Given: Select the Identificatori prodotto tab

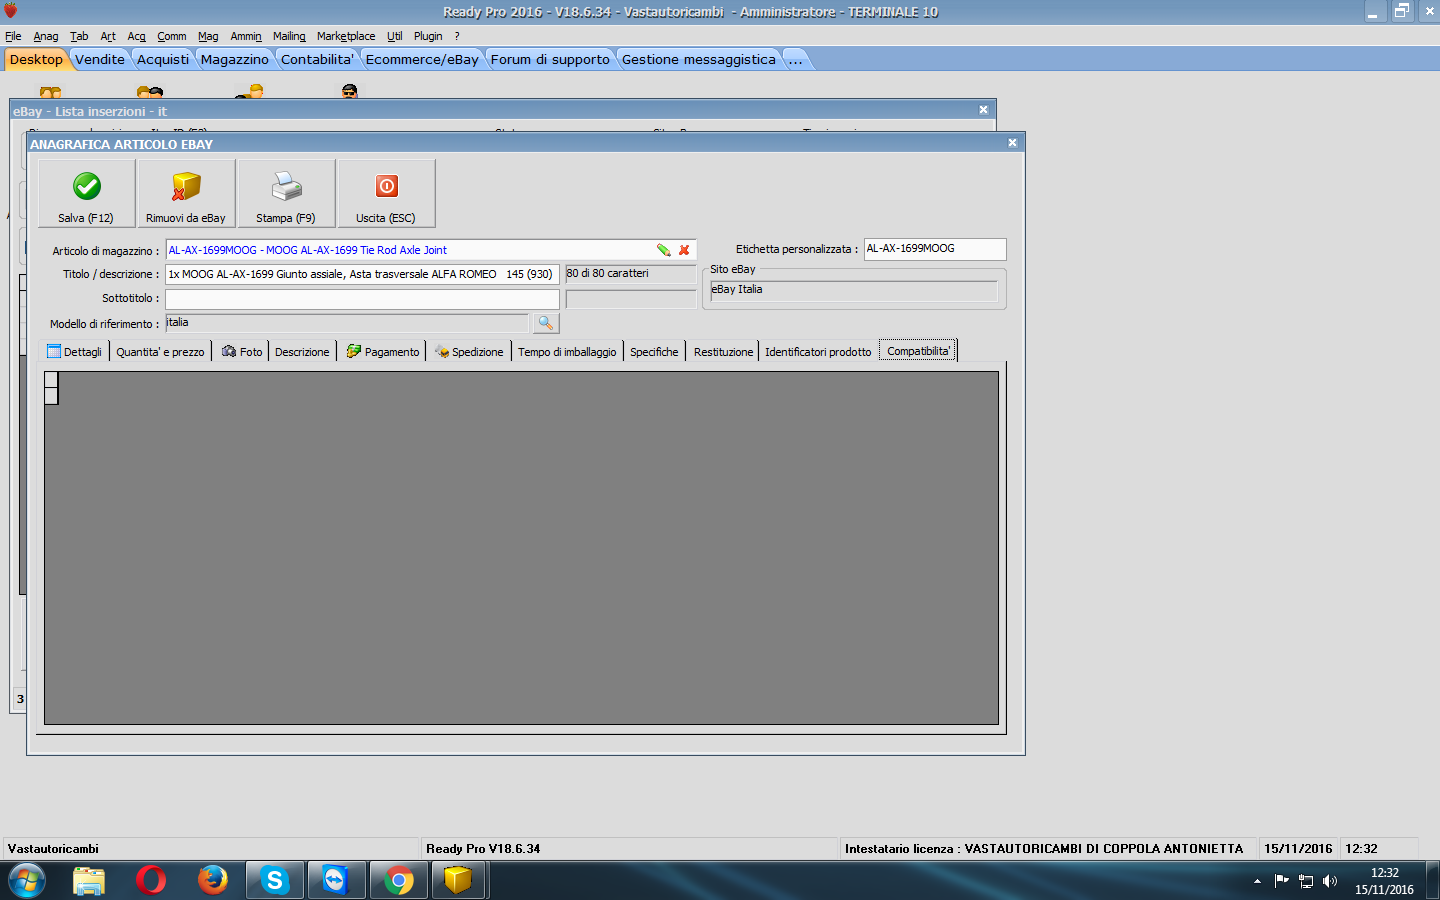Looking at the screenshot, I should pyautogui.click(x=818, y=352).
